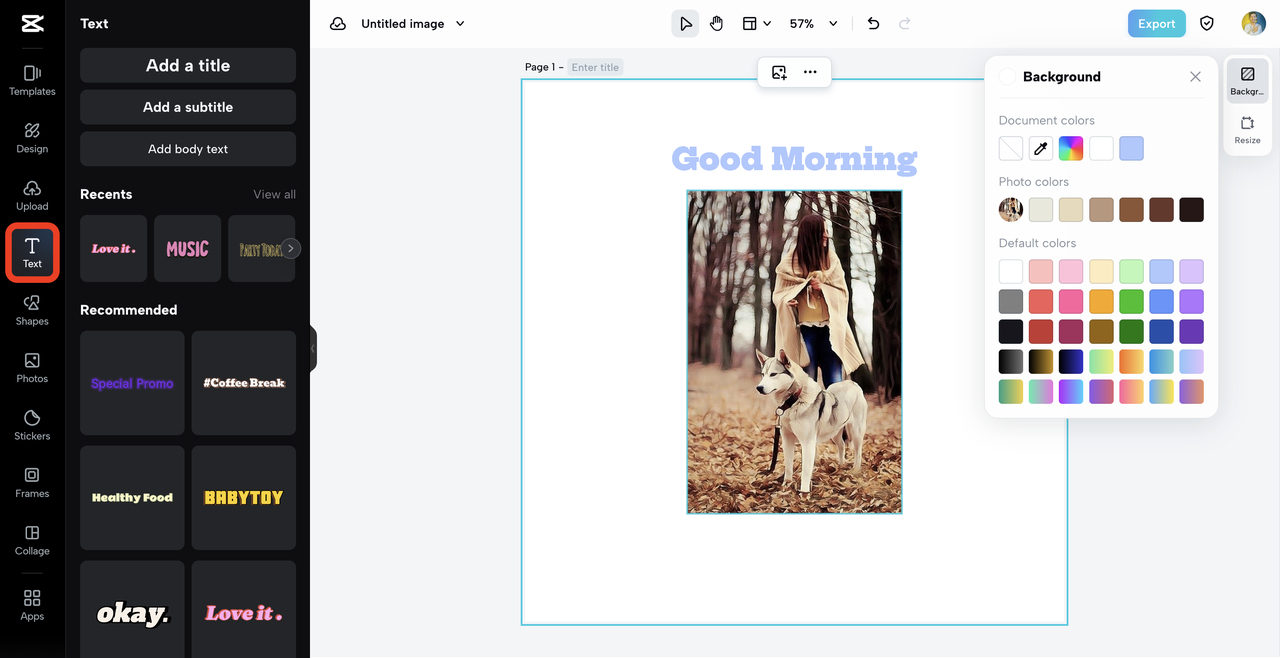
Task: Pick color with the eyedropper tool
Action: (1041, 149)
